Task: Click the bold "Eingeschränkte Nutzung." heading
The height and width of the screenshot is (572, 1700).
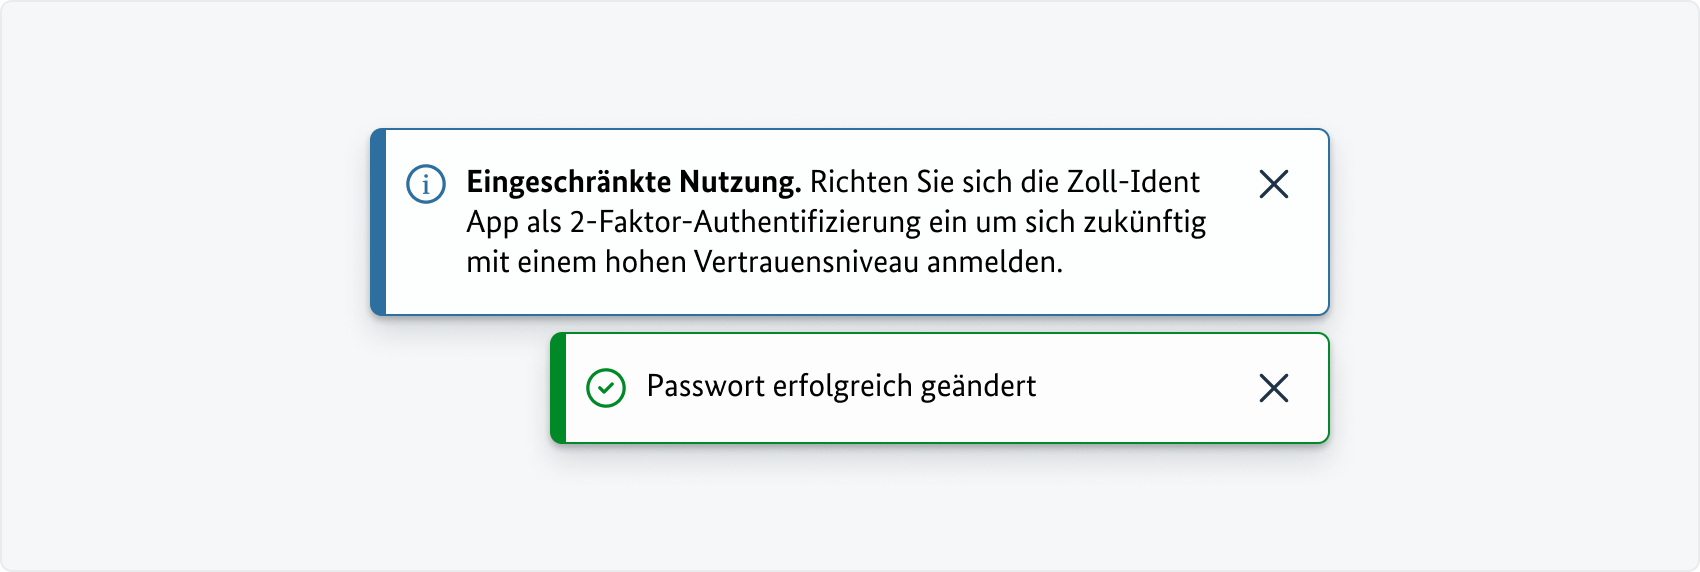Action: click(633, 182)
